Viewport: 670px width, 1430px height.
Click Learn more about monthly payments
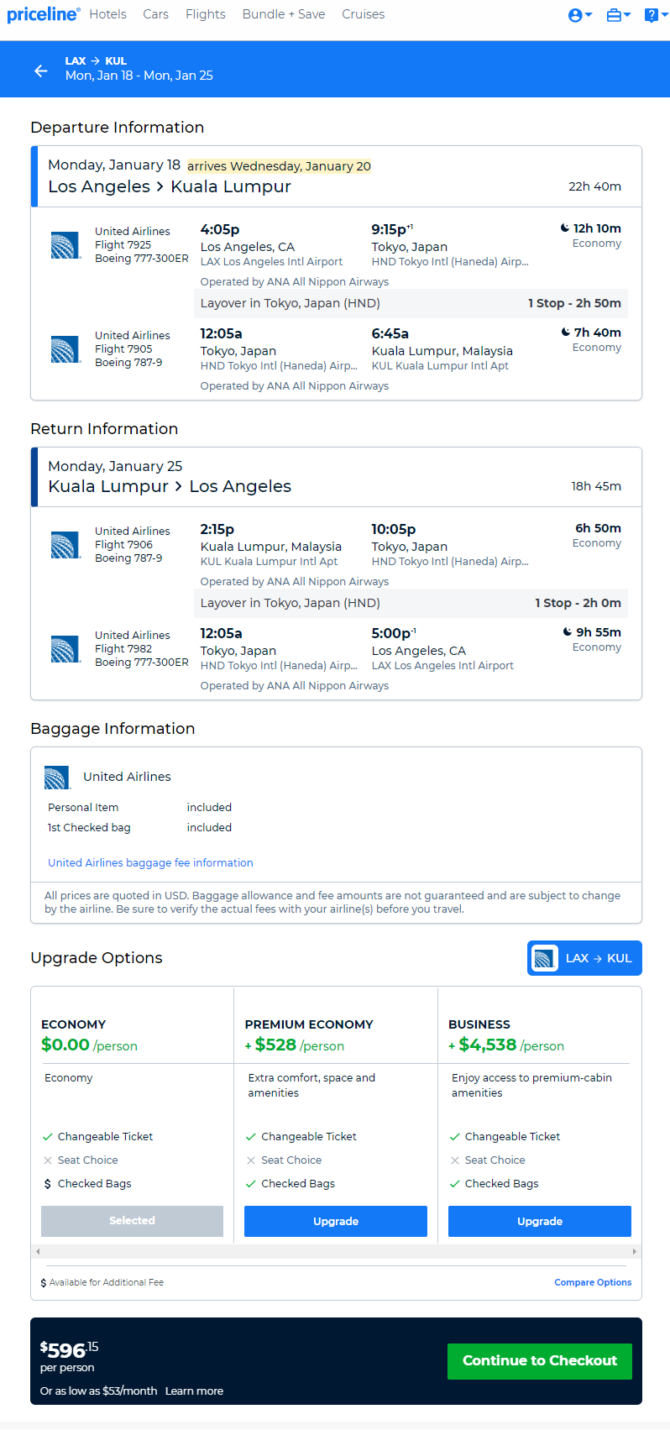[x=194, y=1391]
